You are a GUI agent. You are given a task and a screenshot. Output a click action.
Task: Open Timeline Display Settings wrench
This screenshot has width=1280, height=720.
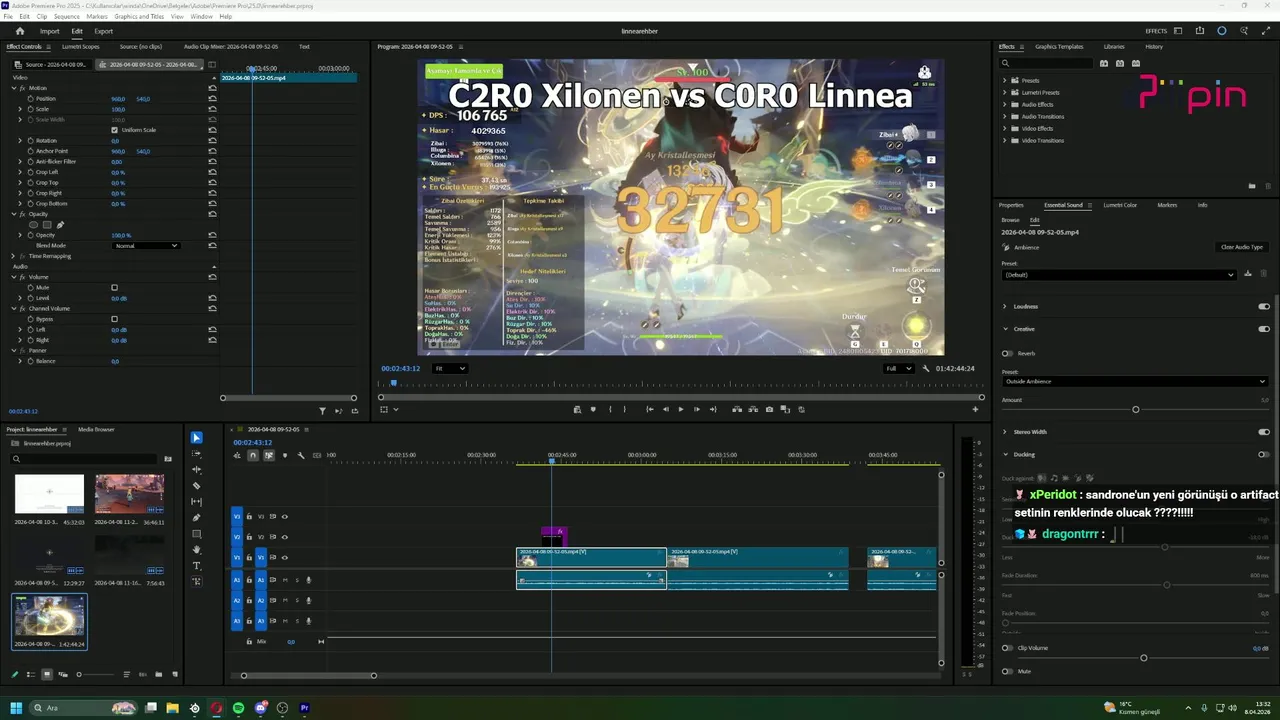pyautogui.click(x=301, y=456)
